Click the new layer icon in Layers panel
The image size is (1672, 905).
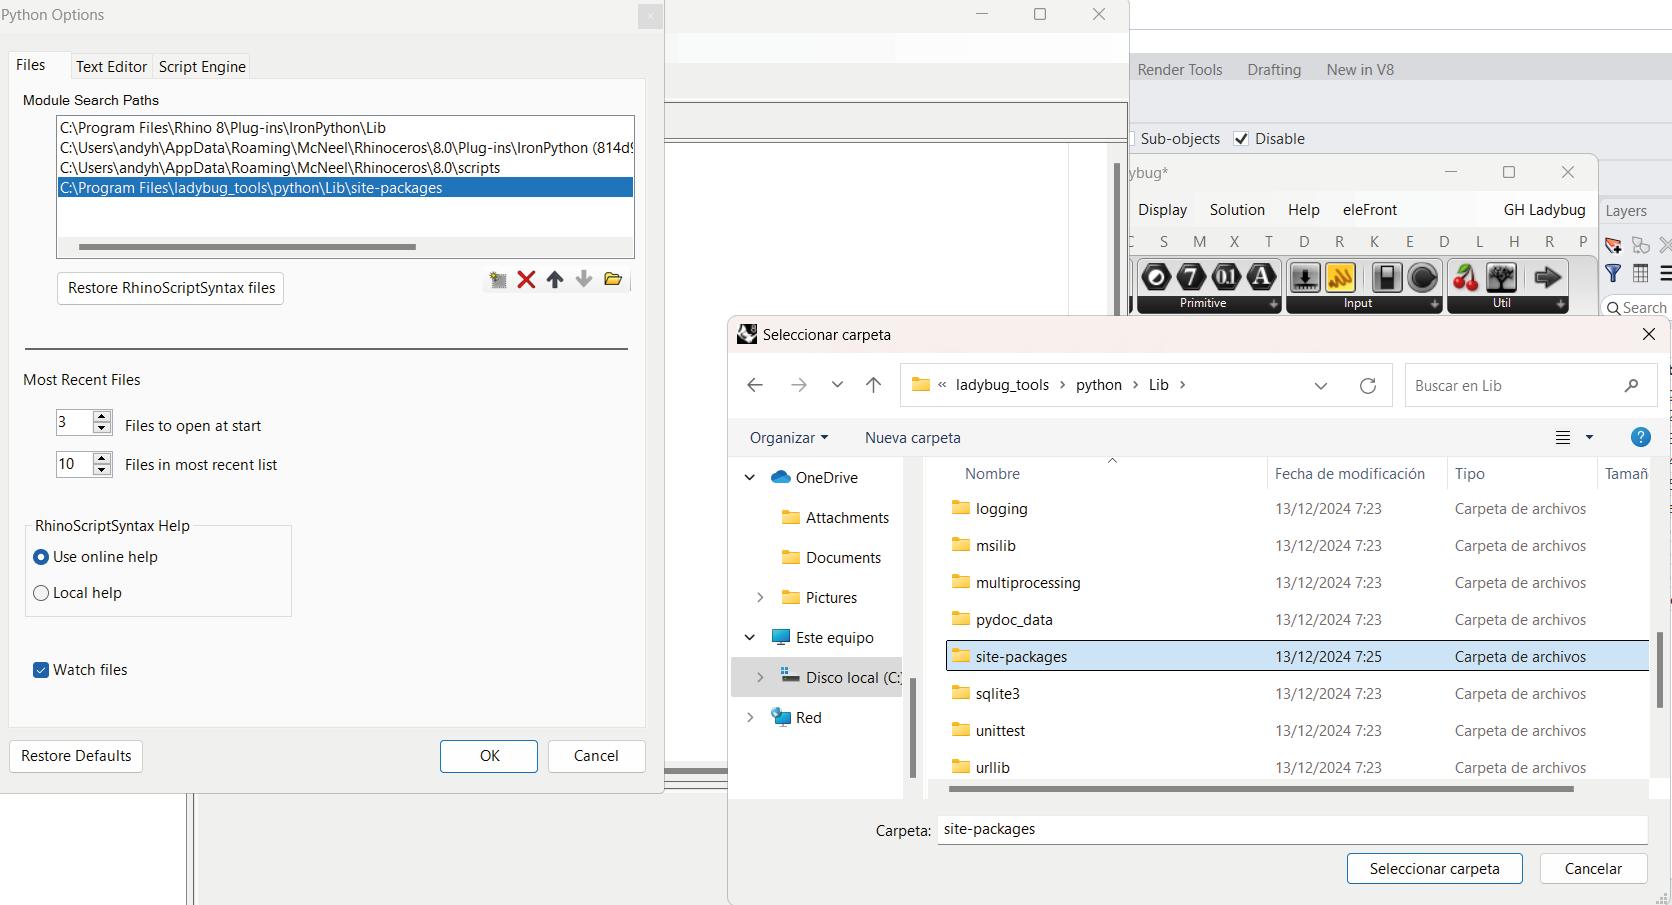tap(1613, 245)
